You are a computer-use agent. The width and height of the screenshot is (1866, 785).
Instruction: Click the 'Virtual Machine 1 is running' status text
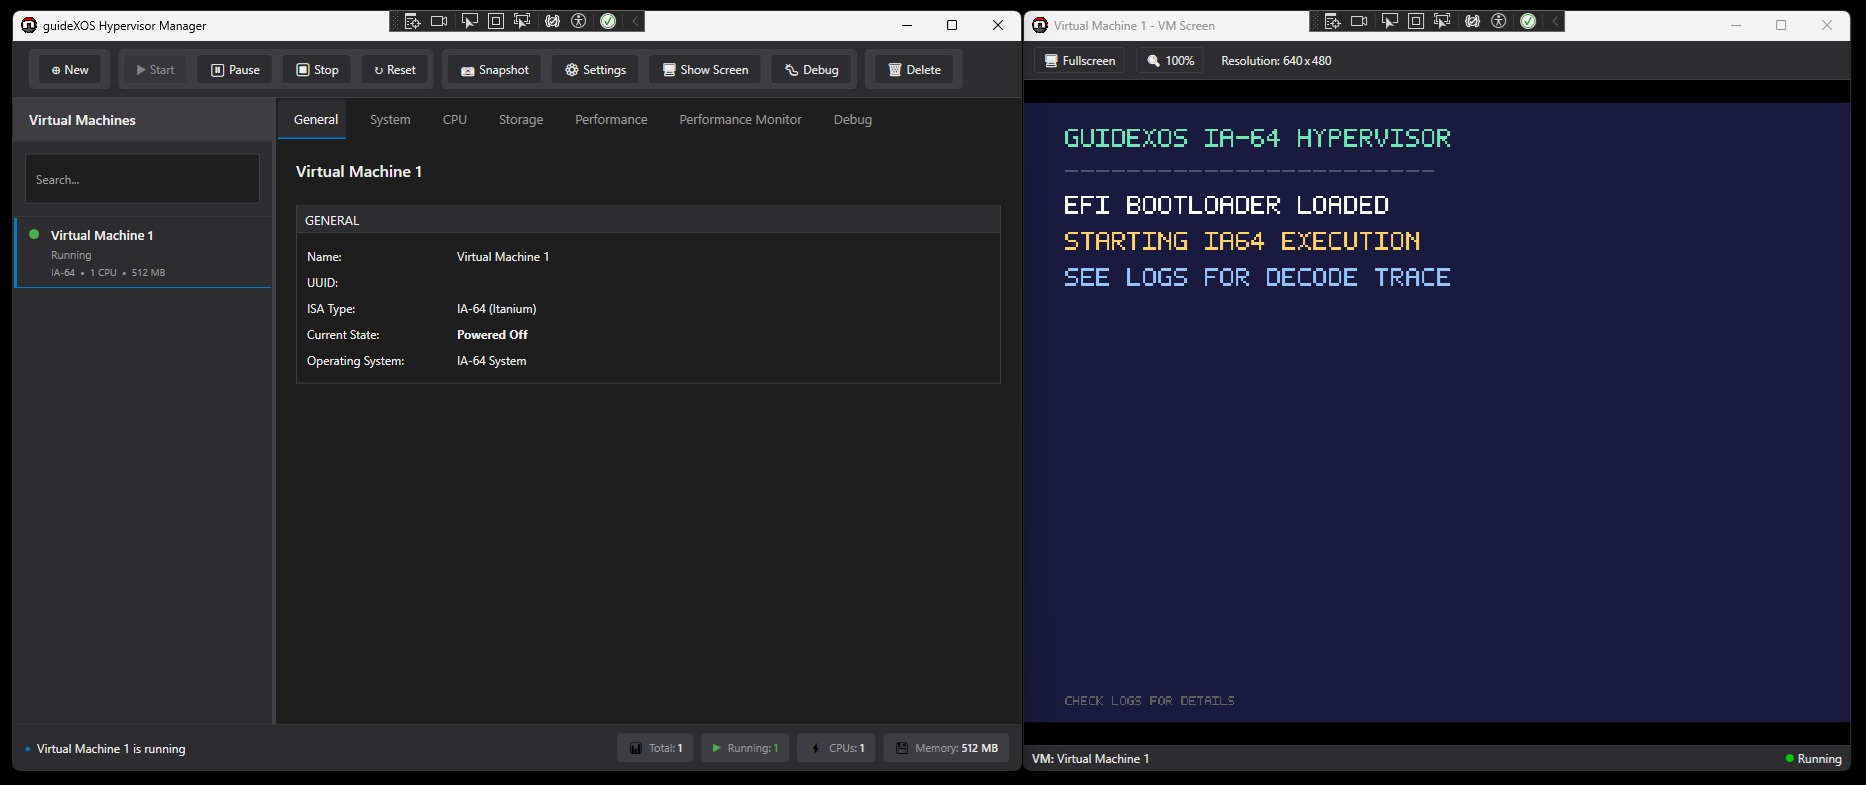(x=111, y=749)
